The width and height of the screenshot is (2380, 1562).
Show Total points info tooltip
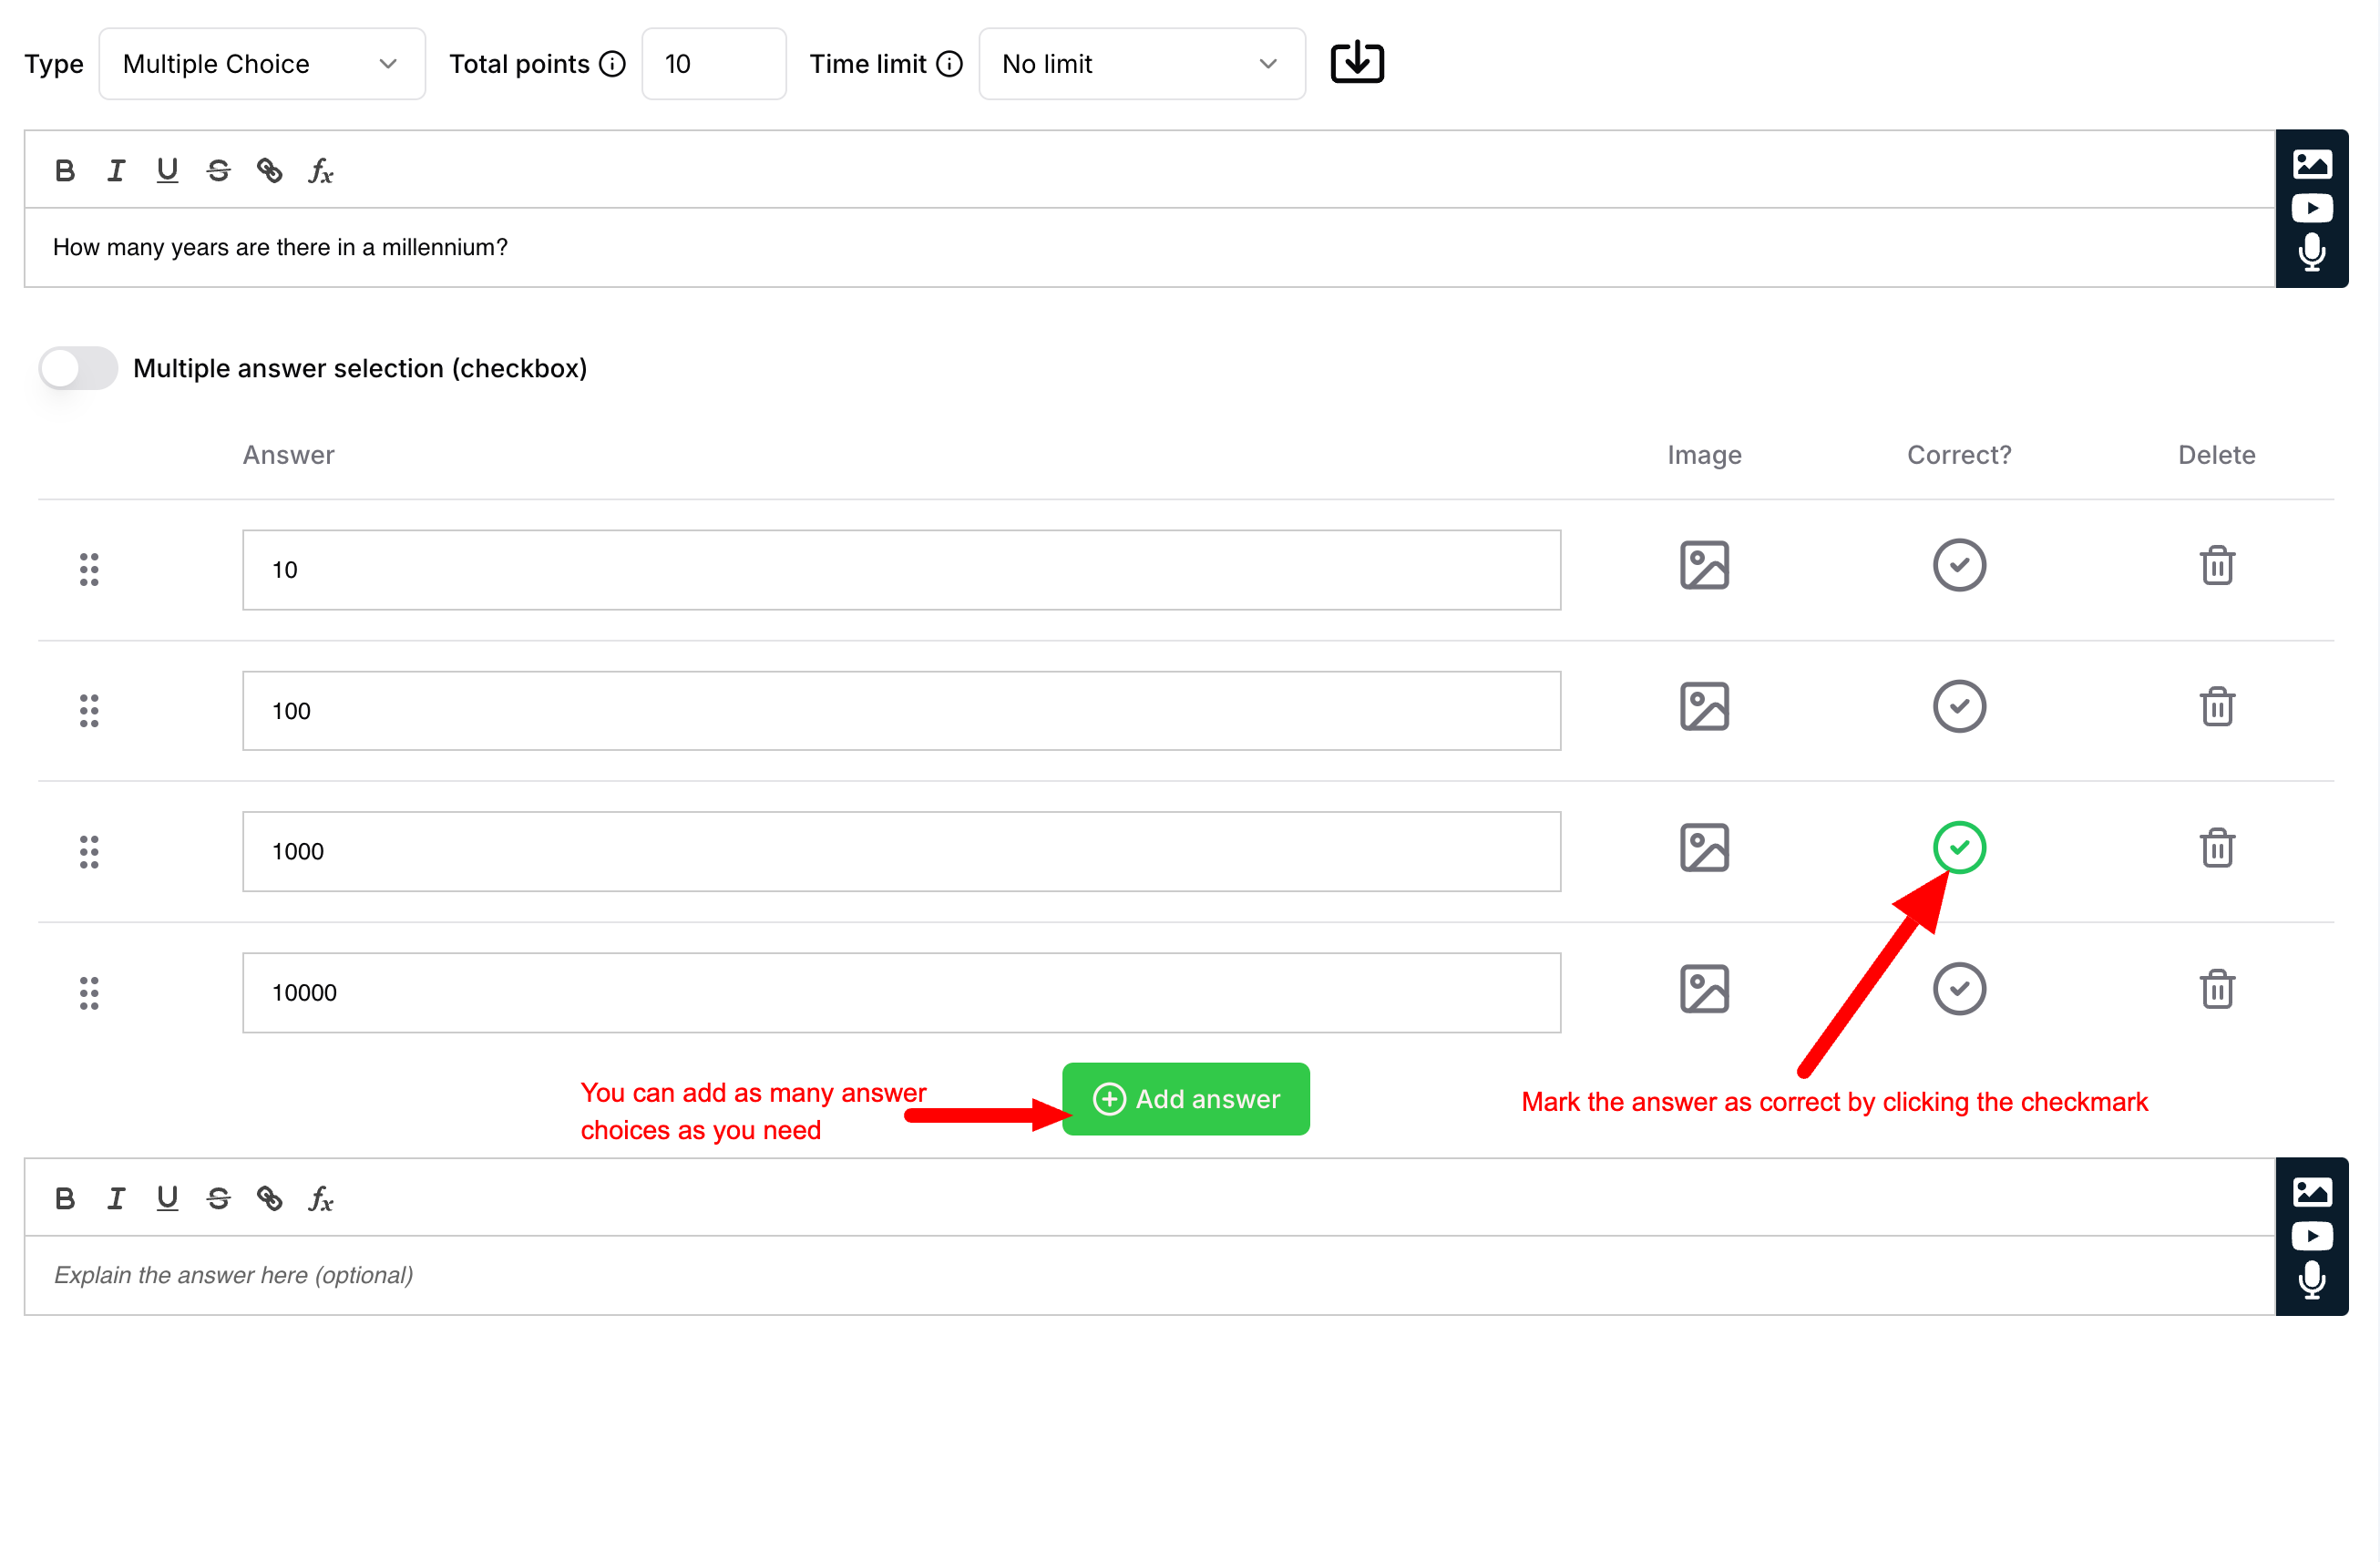(612, 64)
